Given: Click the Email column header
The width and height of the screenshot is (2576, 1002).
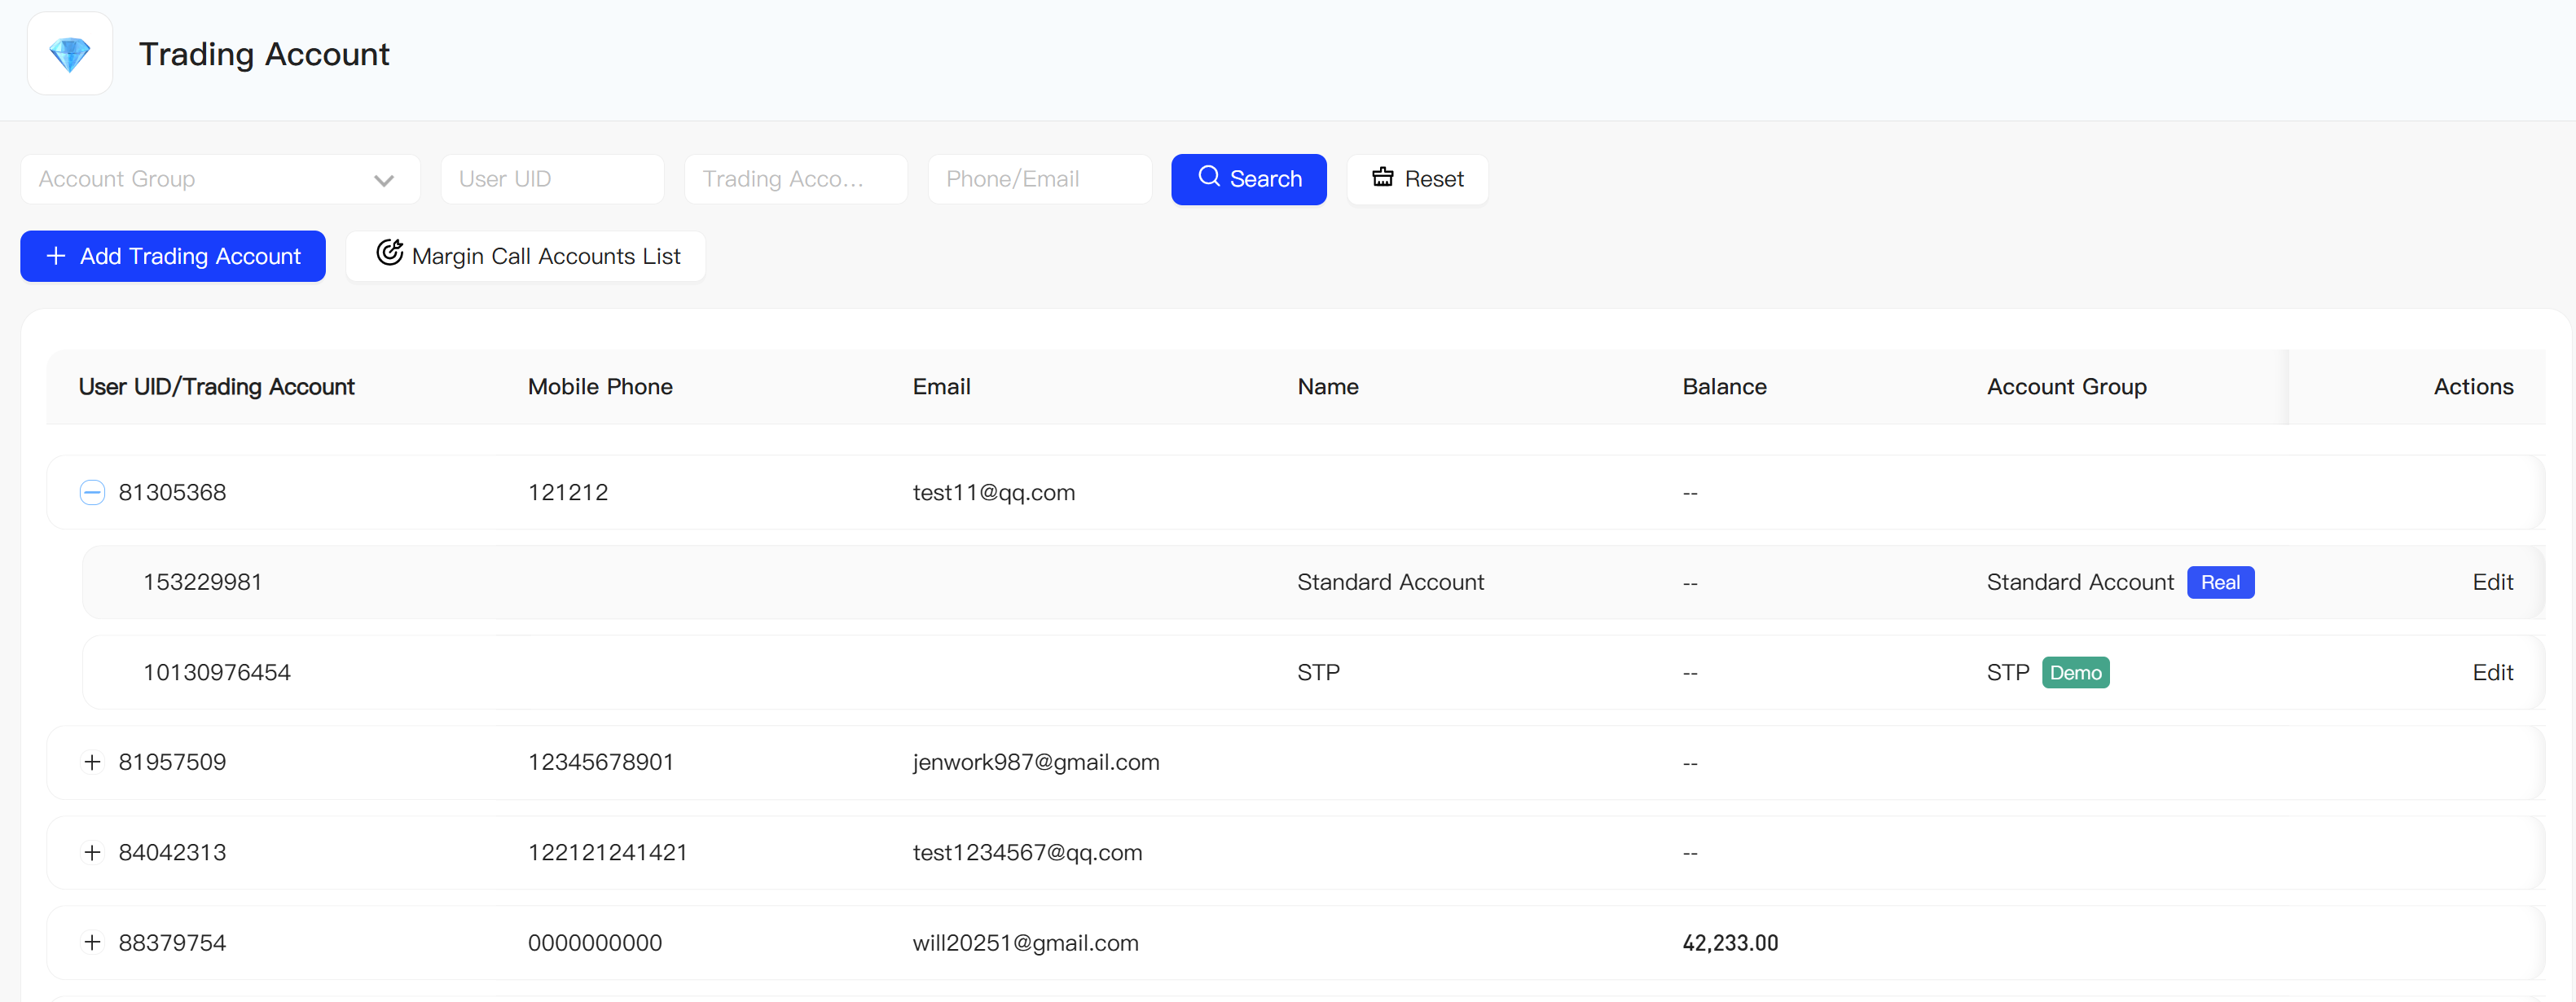Looking at the screenshot, I should (x=941, y=386).
